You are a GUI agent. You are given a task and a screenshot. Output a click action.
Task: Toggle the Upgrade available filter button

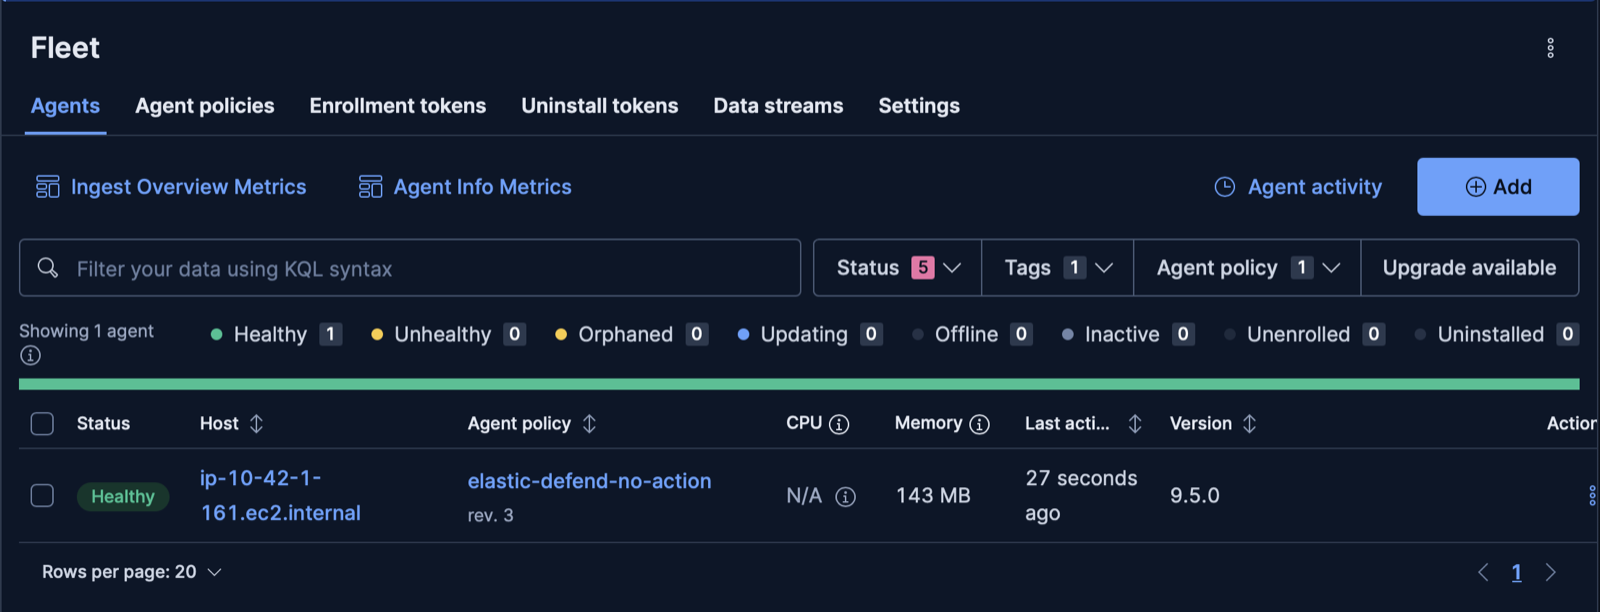point(1470,268)
